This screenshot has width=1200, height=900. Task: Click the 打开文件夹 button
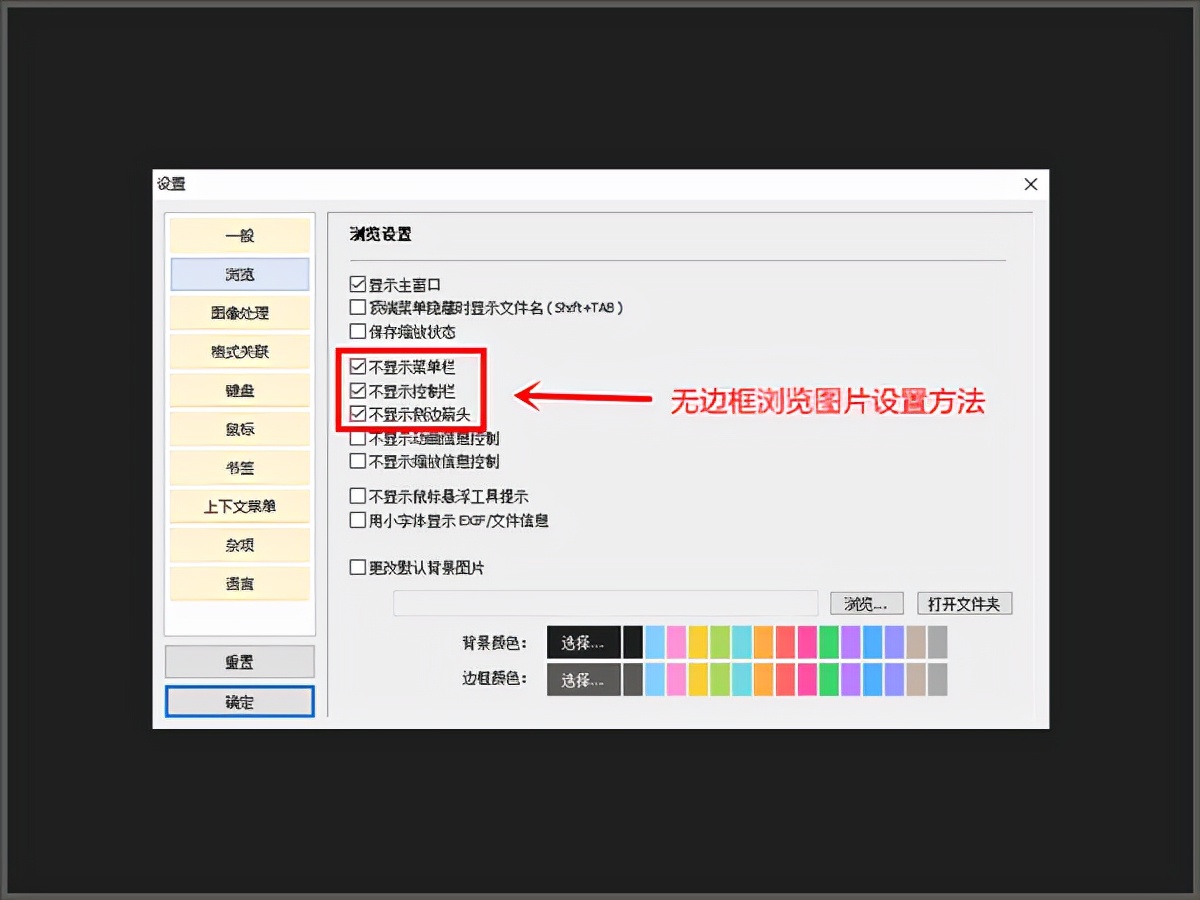tap(964, 603)
